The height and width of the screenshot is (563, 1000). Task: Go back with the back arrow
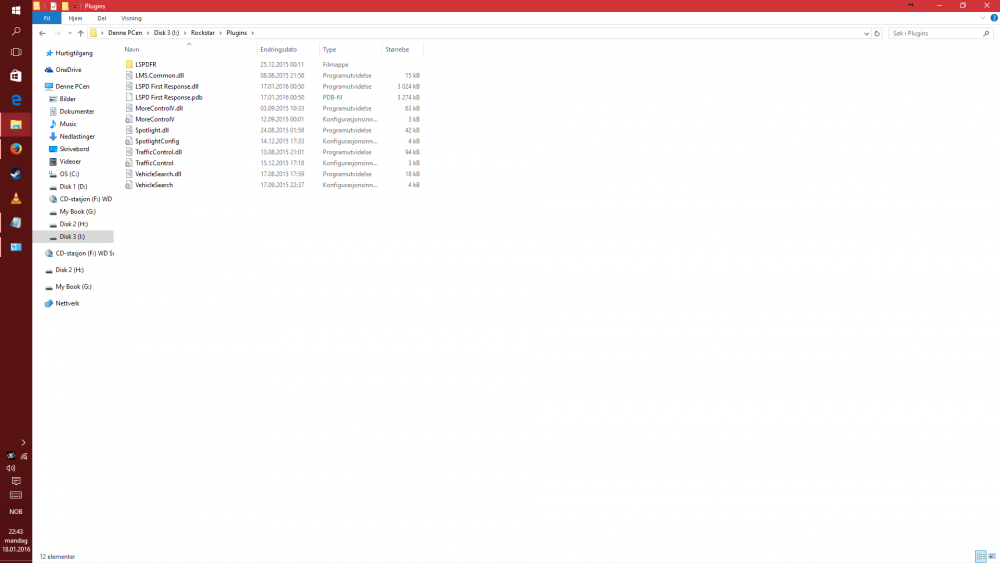click(x=42, y=33)
